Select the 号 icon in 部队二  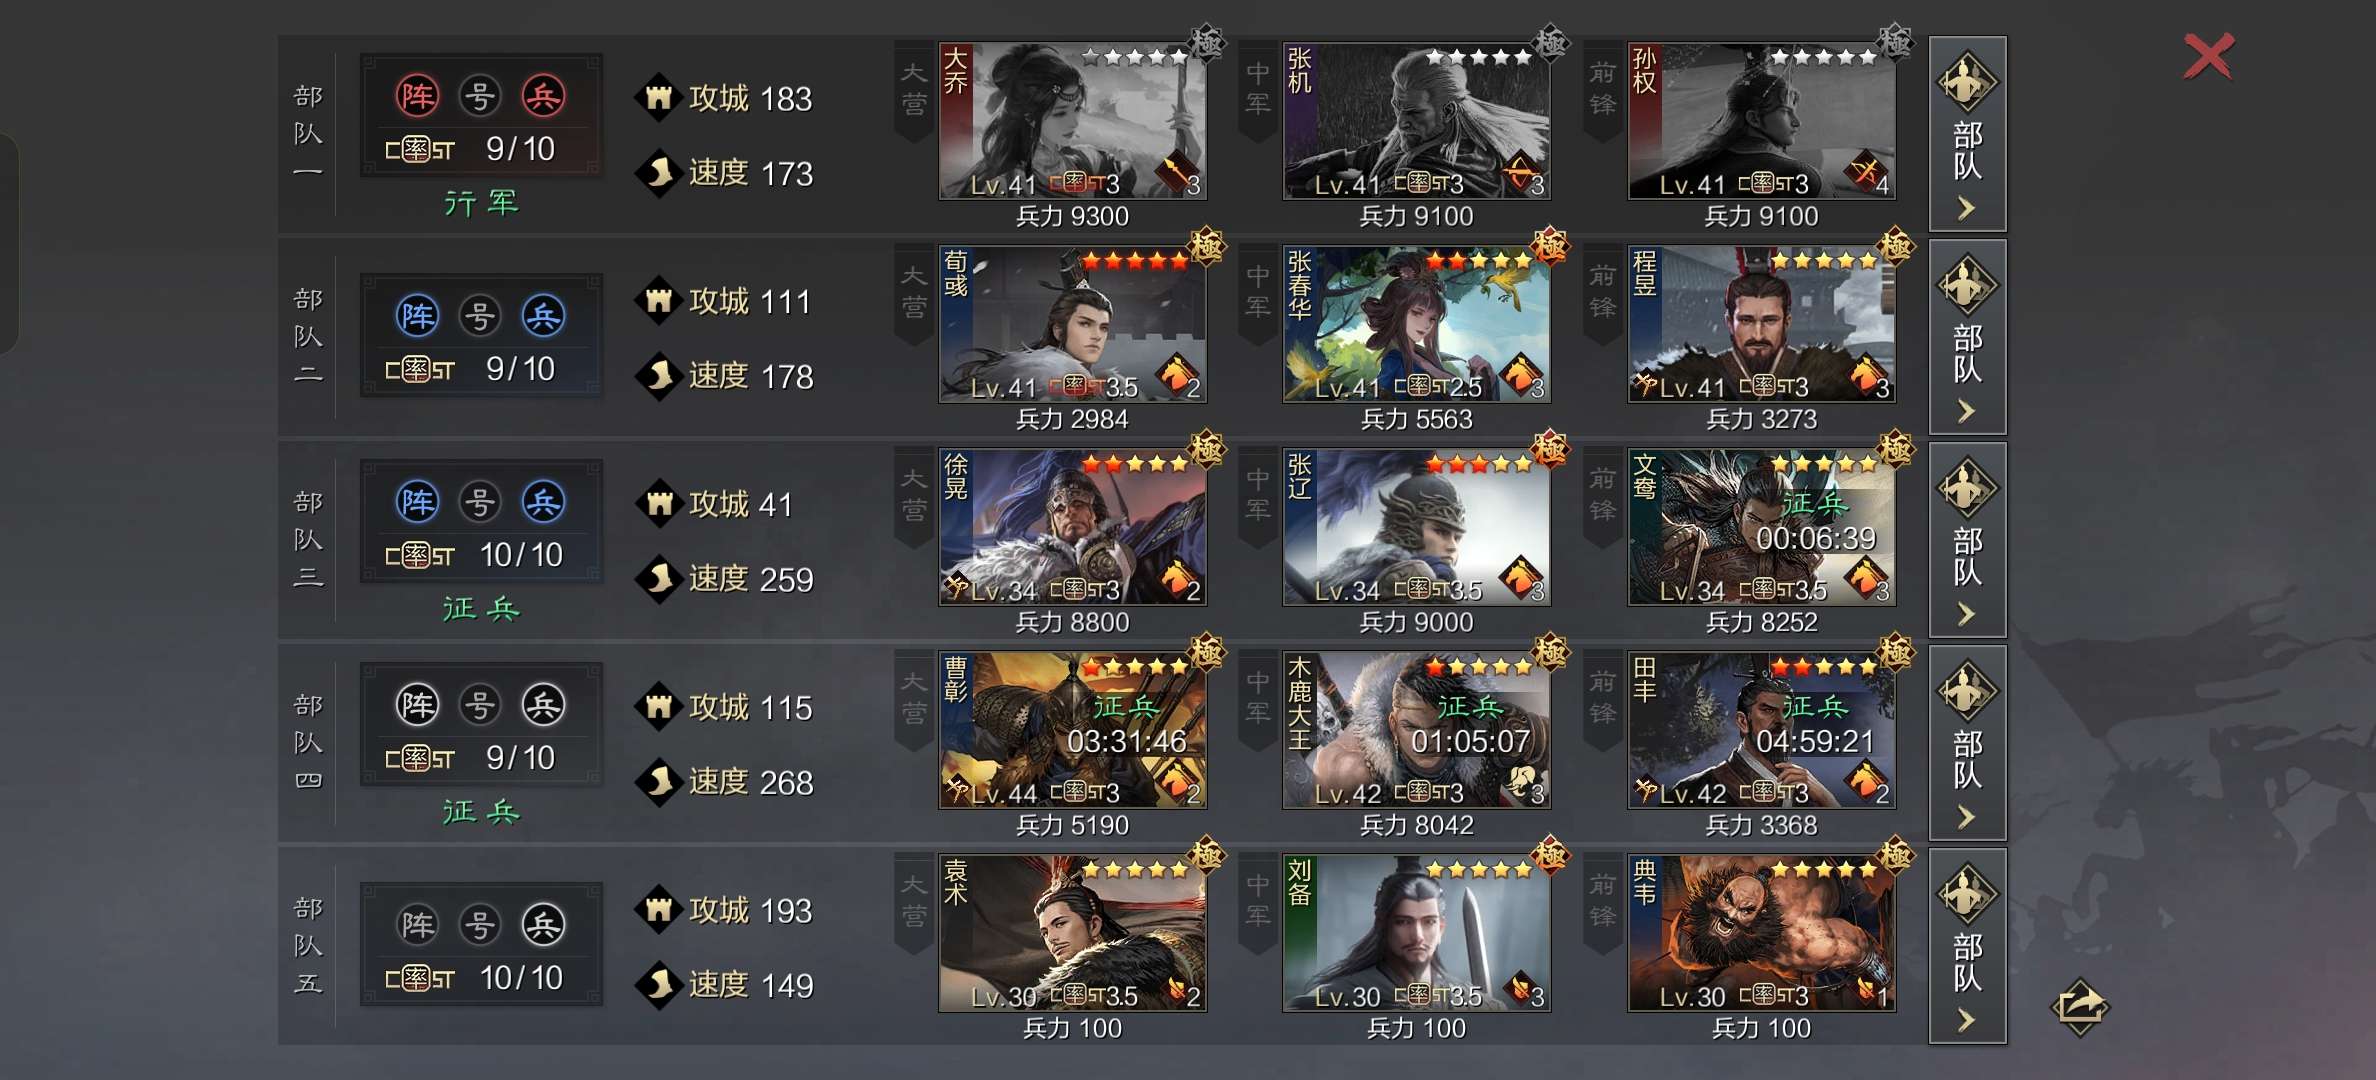click(x=480, y=316)
